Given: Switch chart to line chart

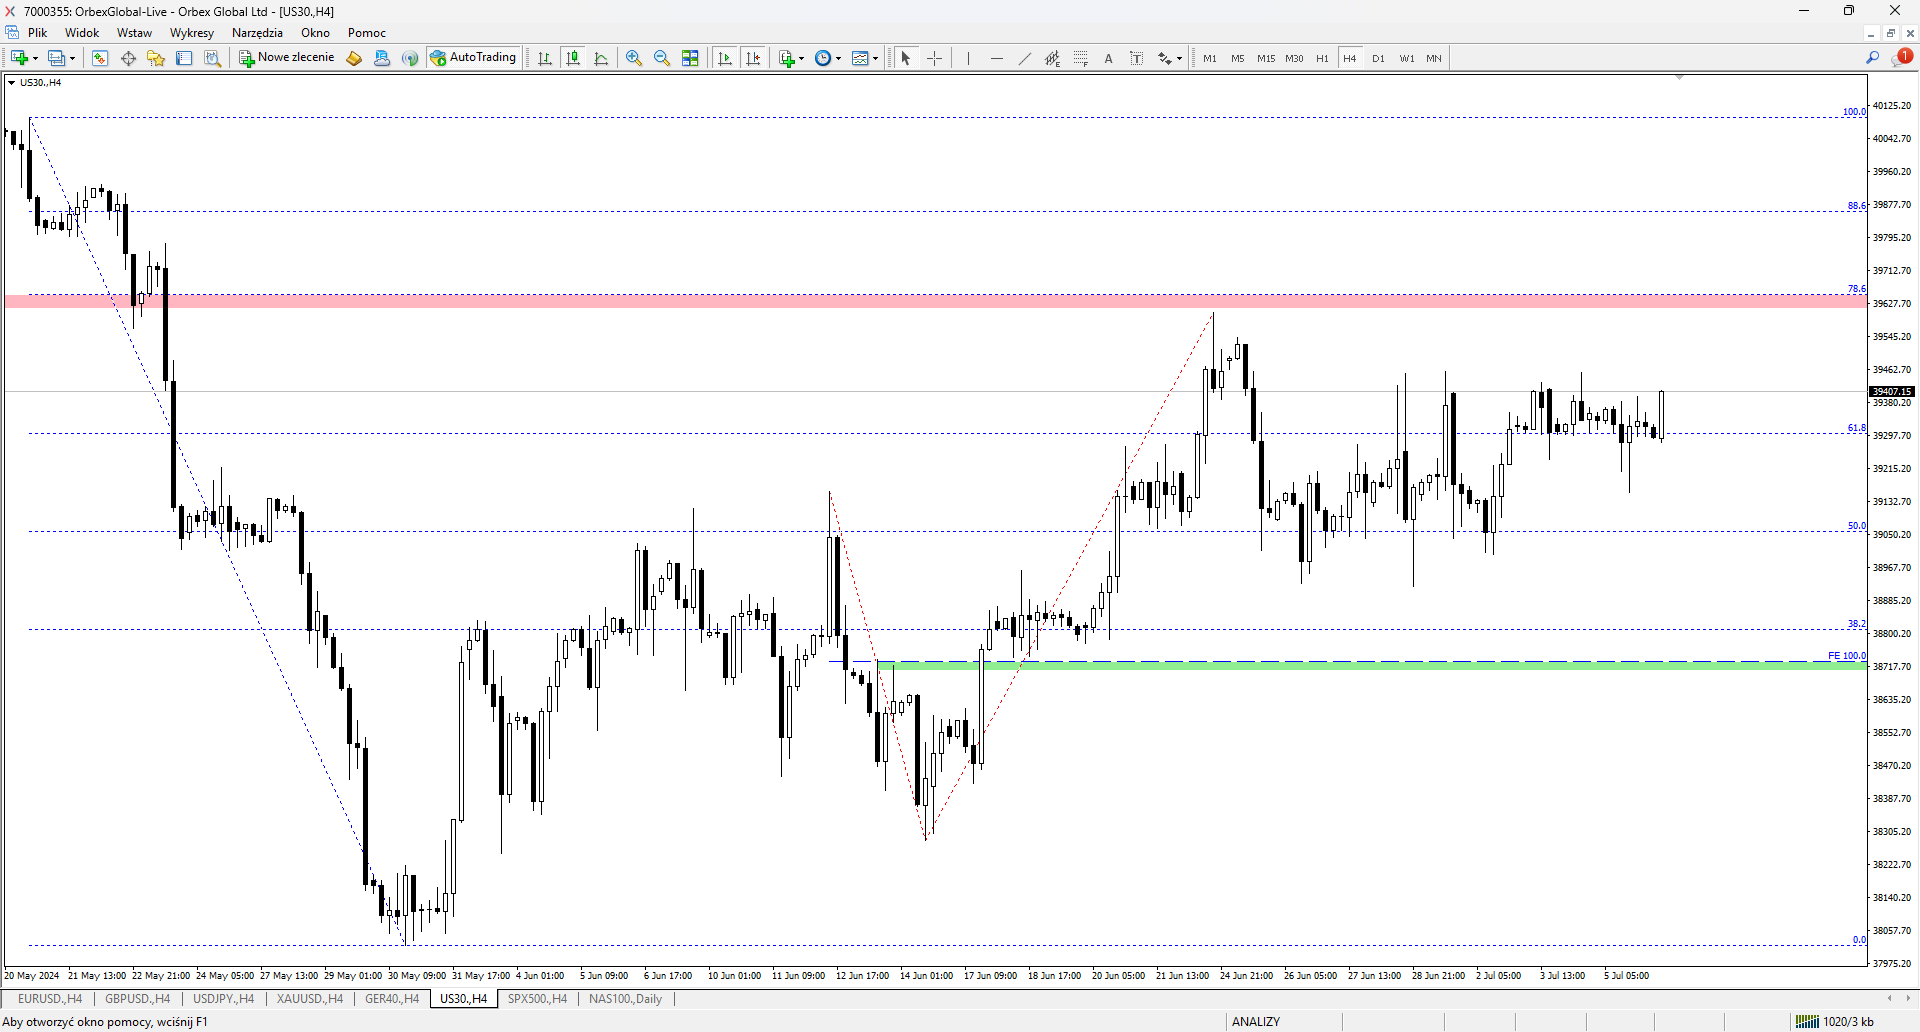Looking at the screenshot, I should tap(601, 58).
